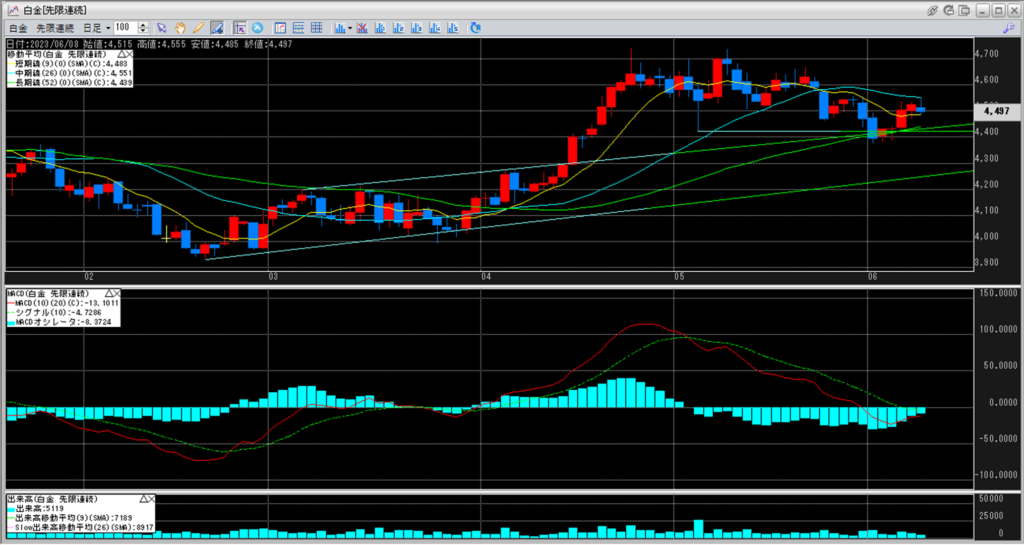Close the 出来高 volume legend box
The image size is (1024, 545).
[x=154, y=497]
